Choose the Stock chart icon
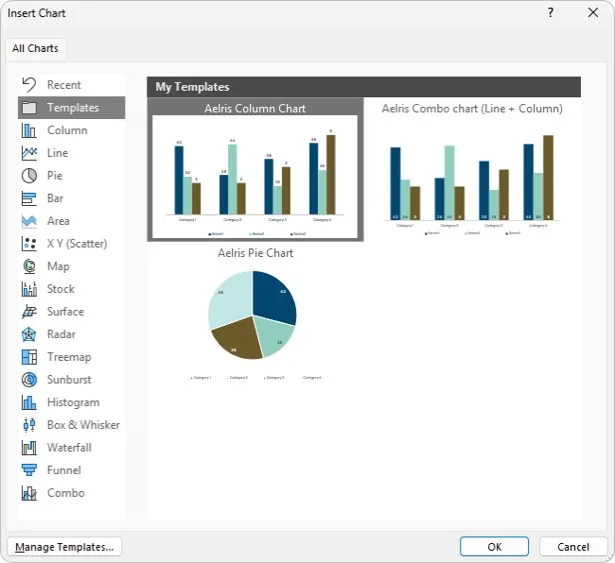The height and width of the screenshot is (563, 615). 29,289
